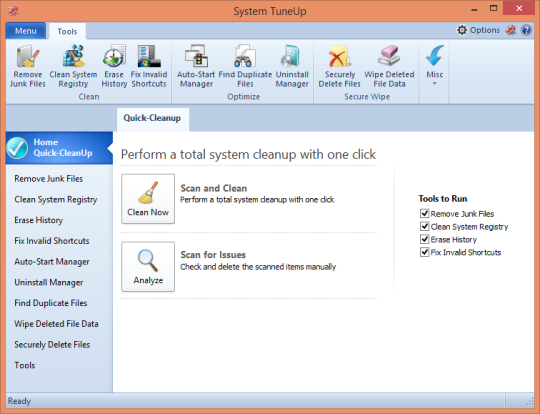
Task: Expand the Misc dropdown in ribbon
Action: point(435,66)
